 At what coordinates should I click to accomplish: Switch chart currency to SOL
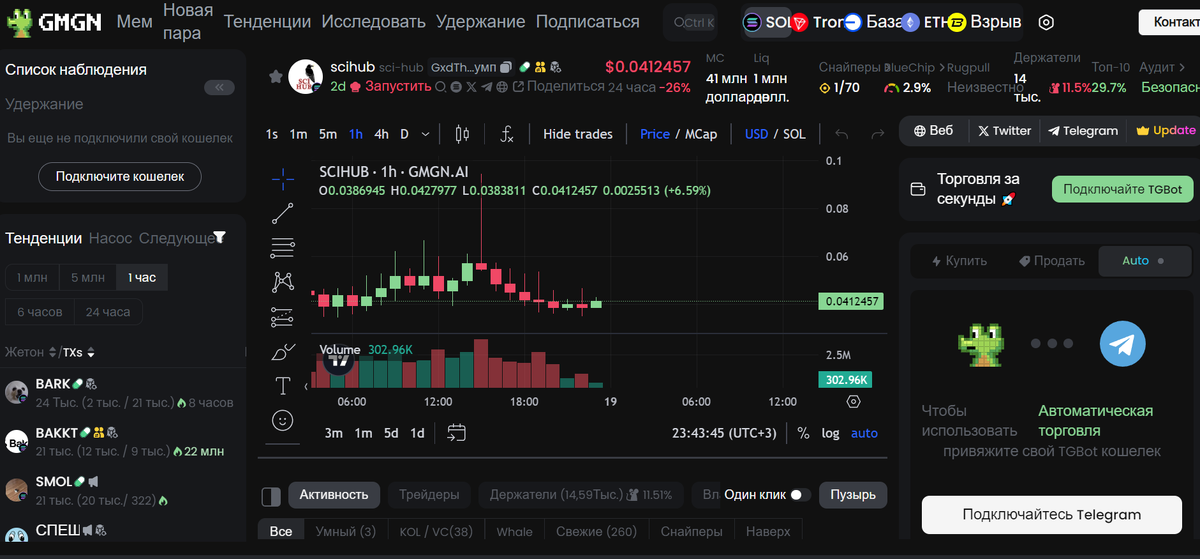pos(794,134)
